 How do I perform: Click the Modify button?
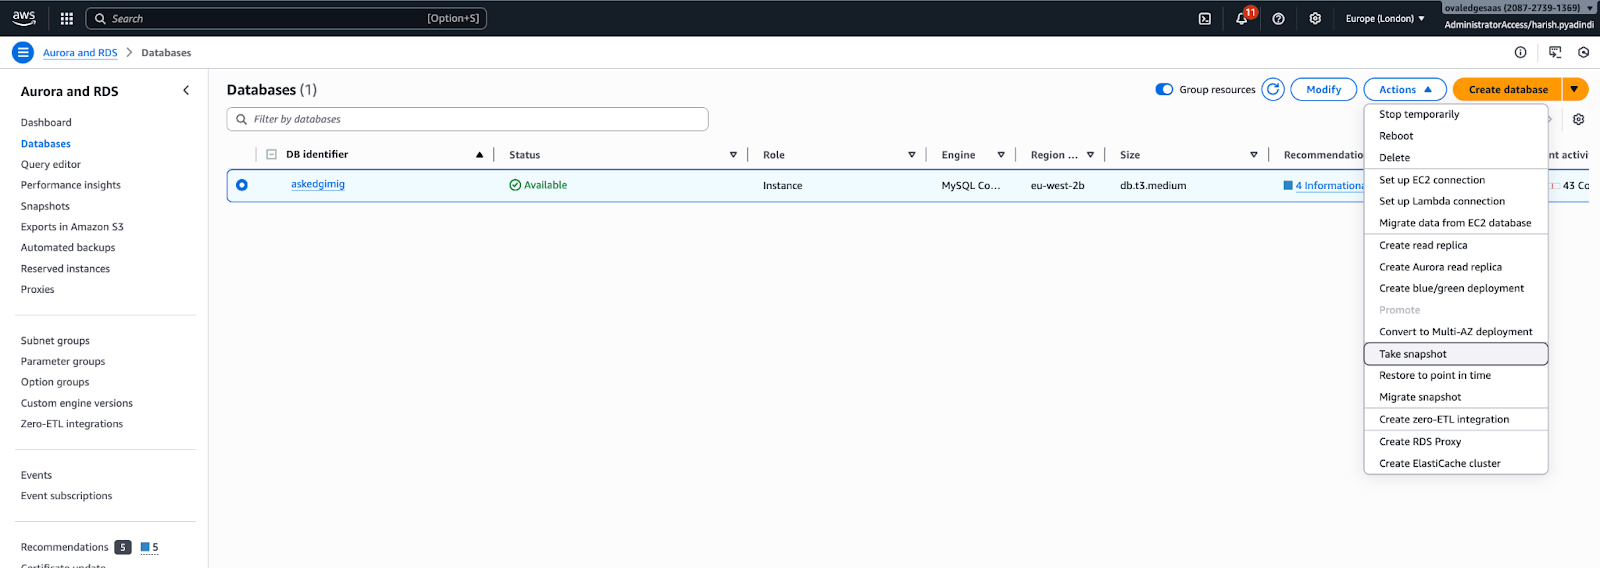(1324, 89)
